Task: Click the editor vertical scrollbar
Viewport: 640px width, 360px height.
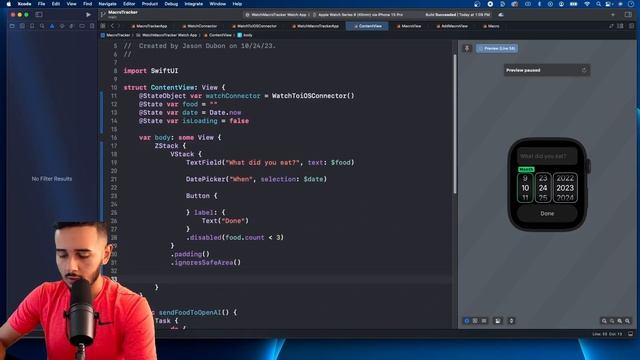Action: coord(455,124)
